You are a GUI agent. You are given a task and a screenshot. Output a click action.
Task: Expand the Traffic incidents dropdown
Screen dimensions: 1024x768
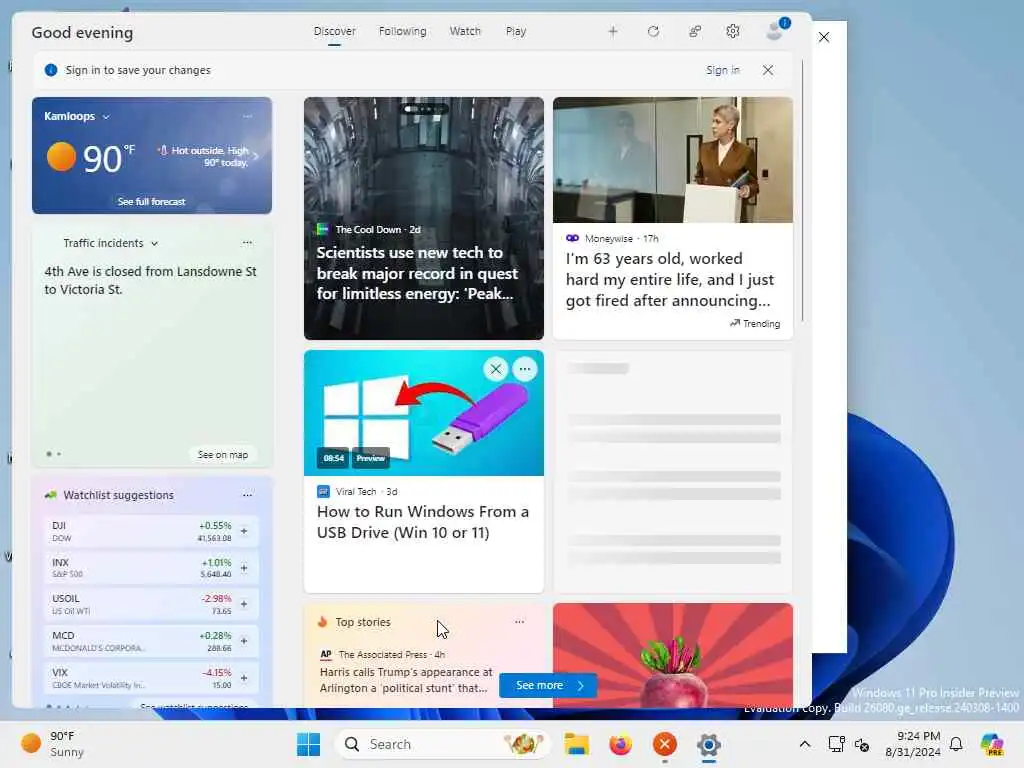pyautogui.click(x=154, y=244)
